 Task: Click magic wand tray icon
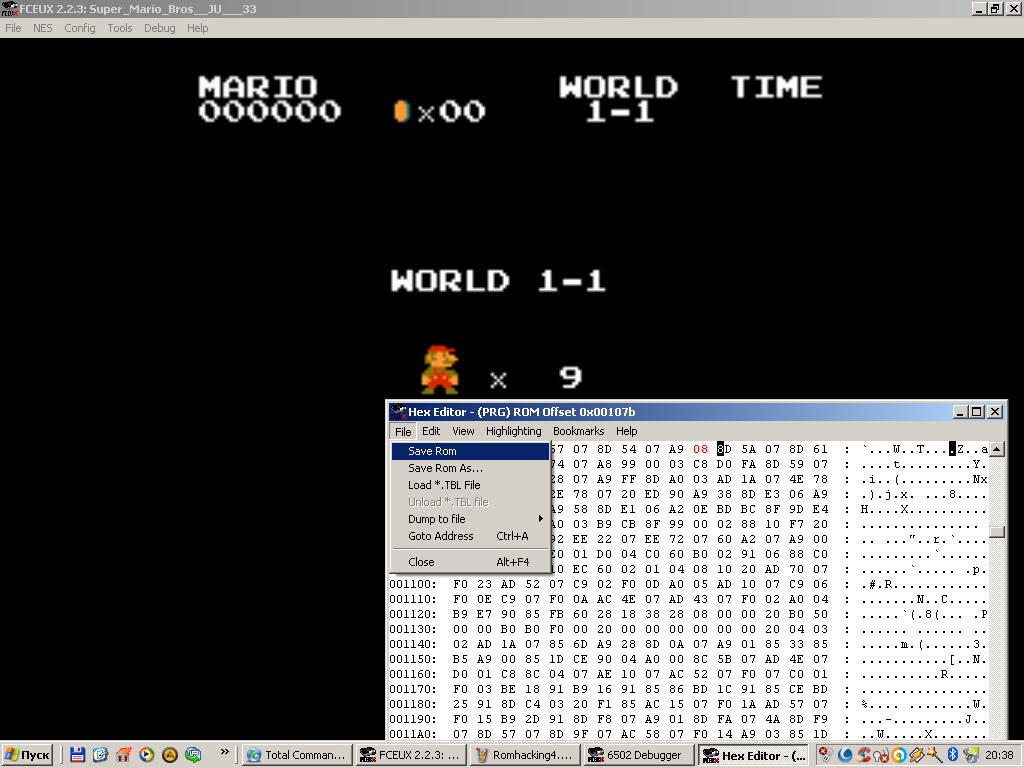point(935,755)
